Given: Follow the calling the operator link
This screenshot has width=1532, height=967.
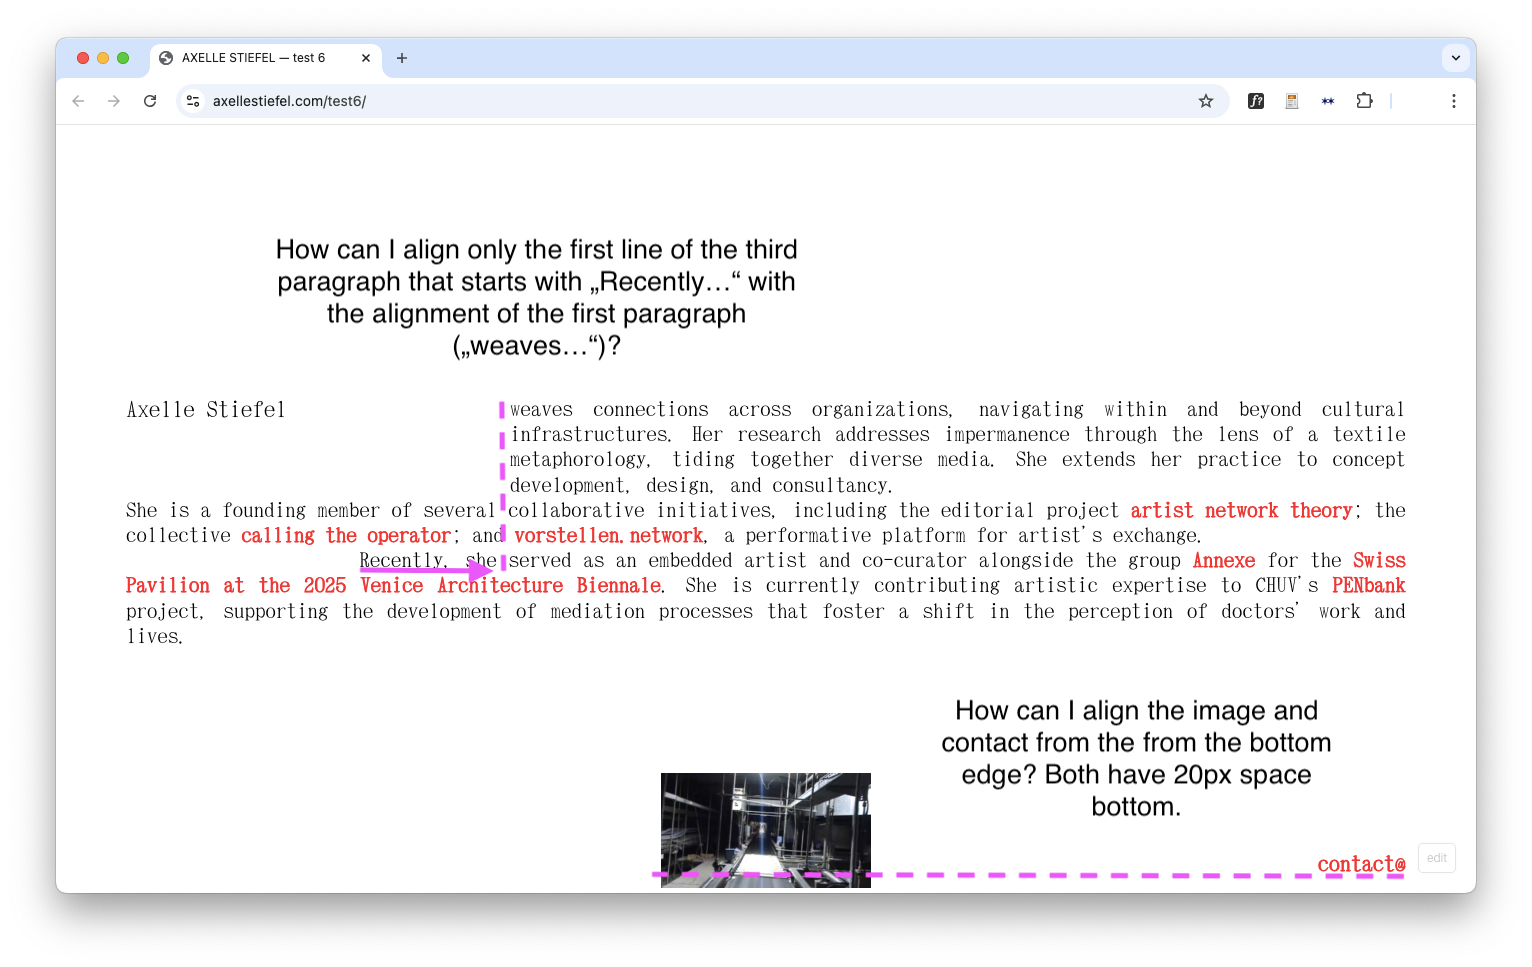Looking at the screenshot, I should 345,536.
